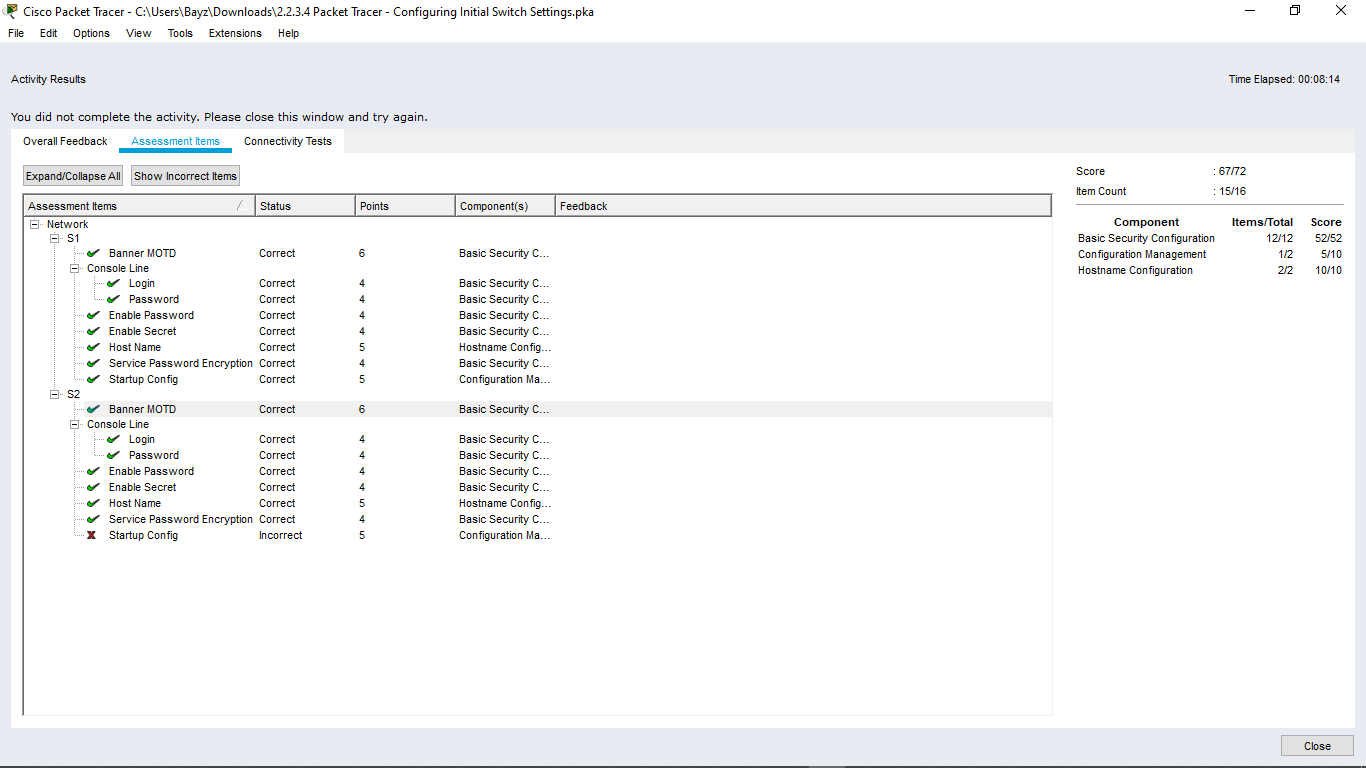Screen dimensions: 1366x768
Task: Select the Assessment Items tab
Action: coord(175,141)
